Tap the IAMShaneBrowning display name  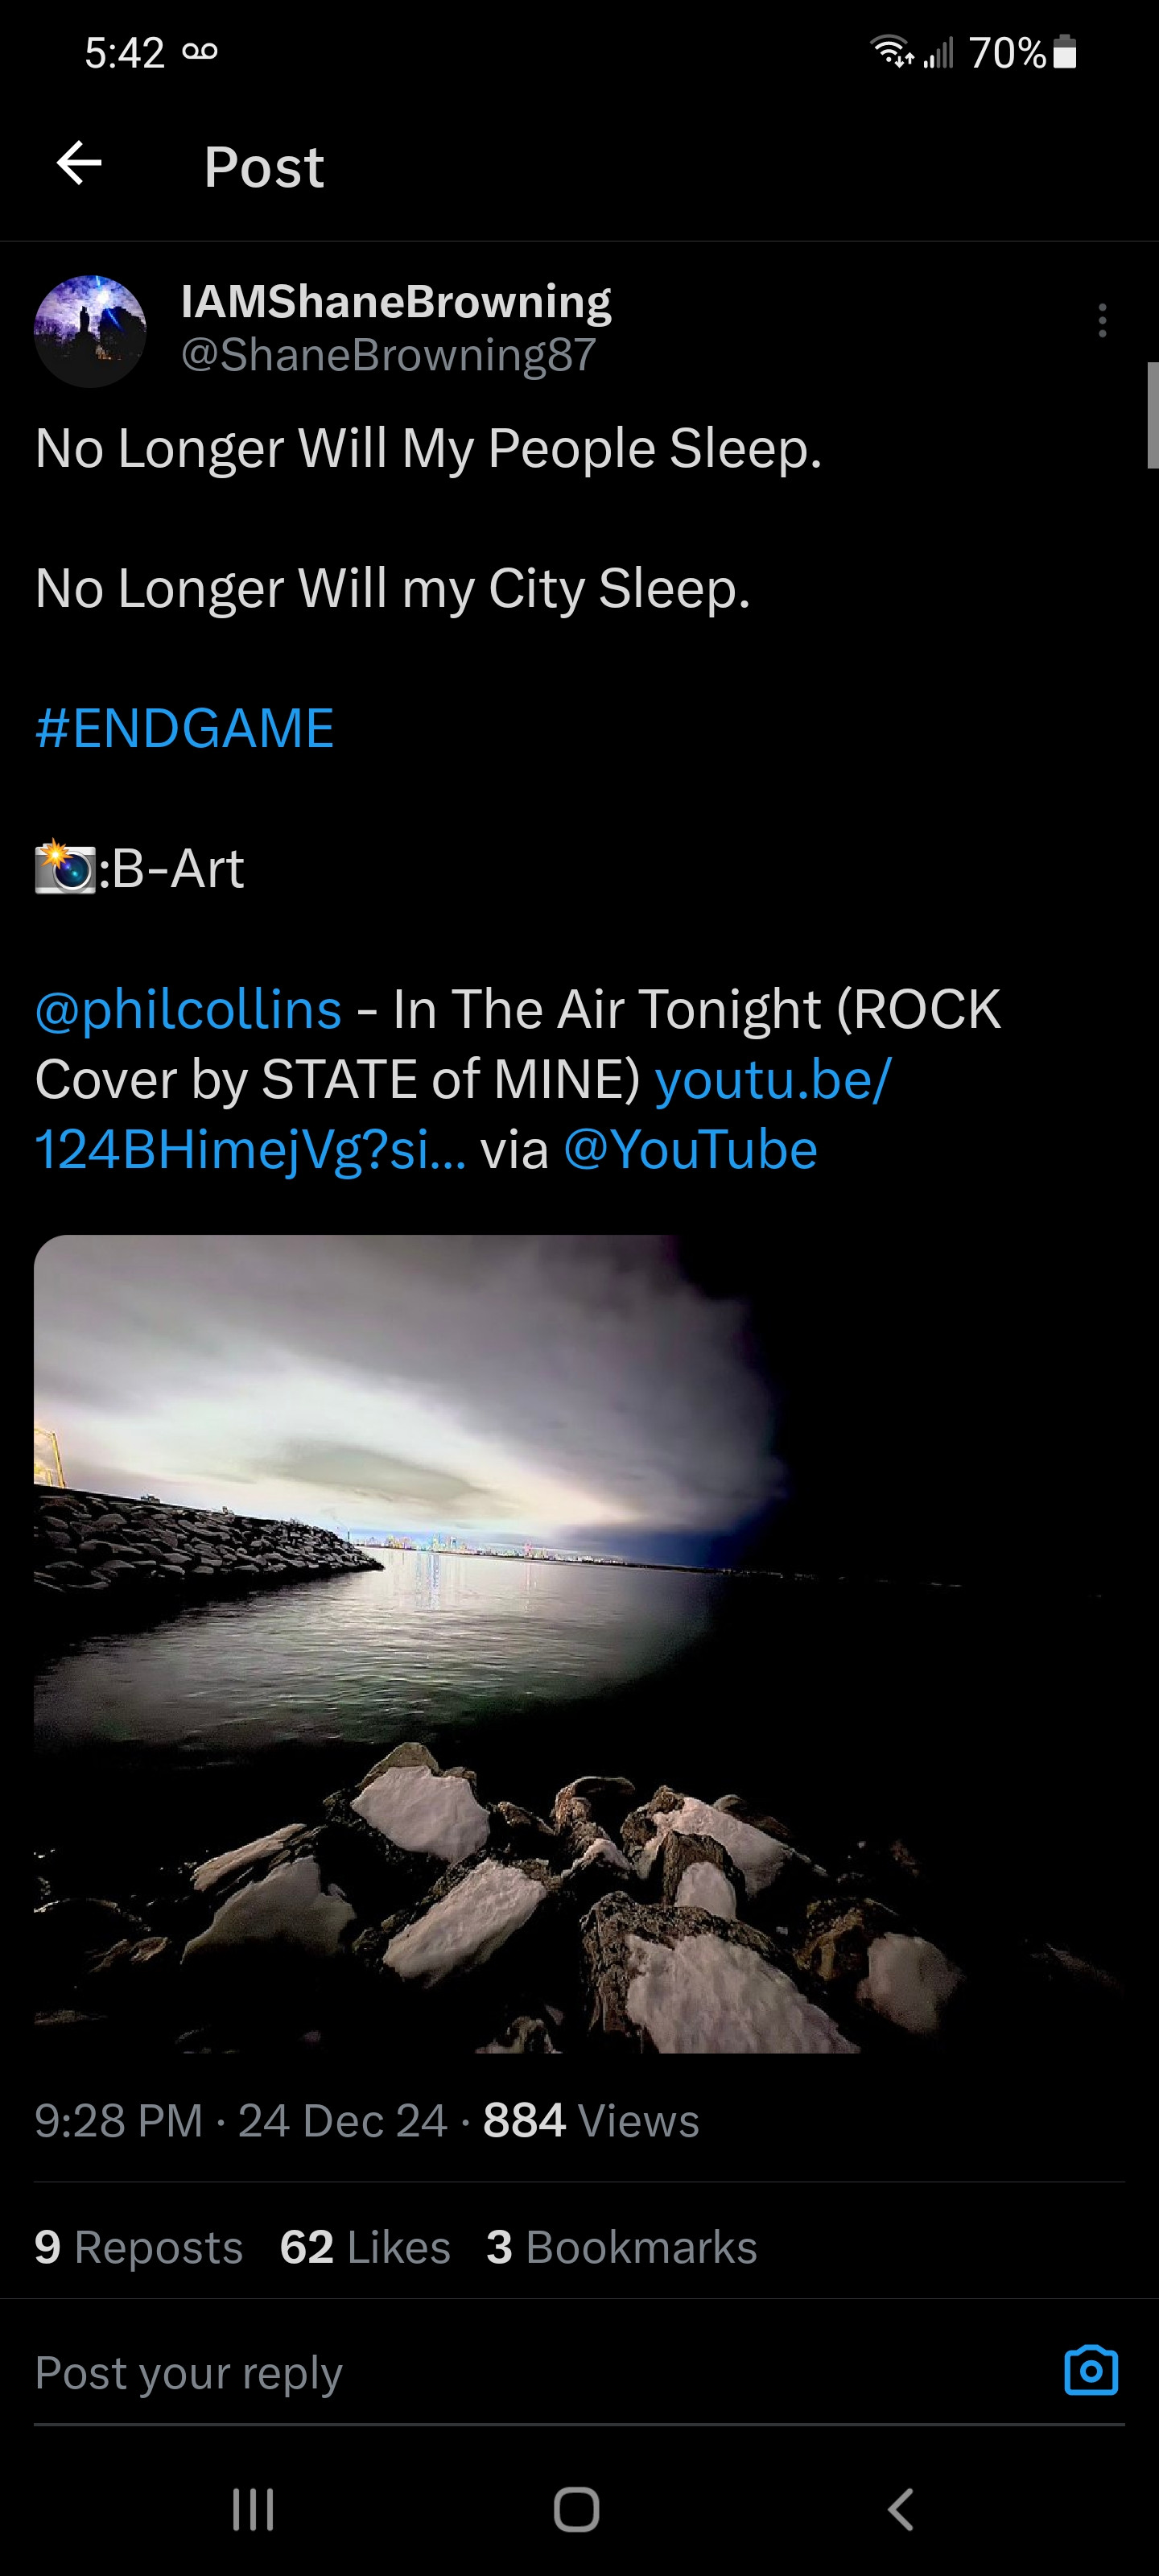[396, 301]
